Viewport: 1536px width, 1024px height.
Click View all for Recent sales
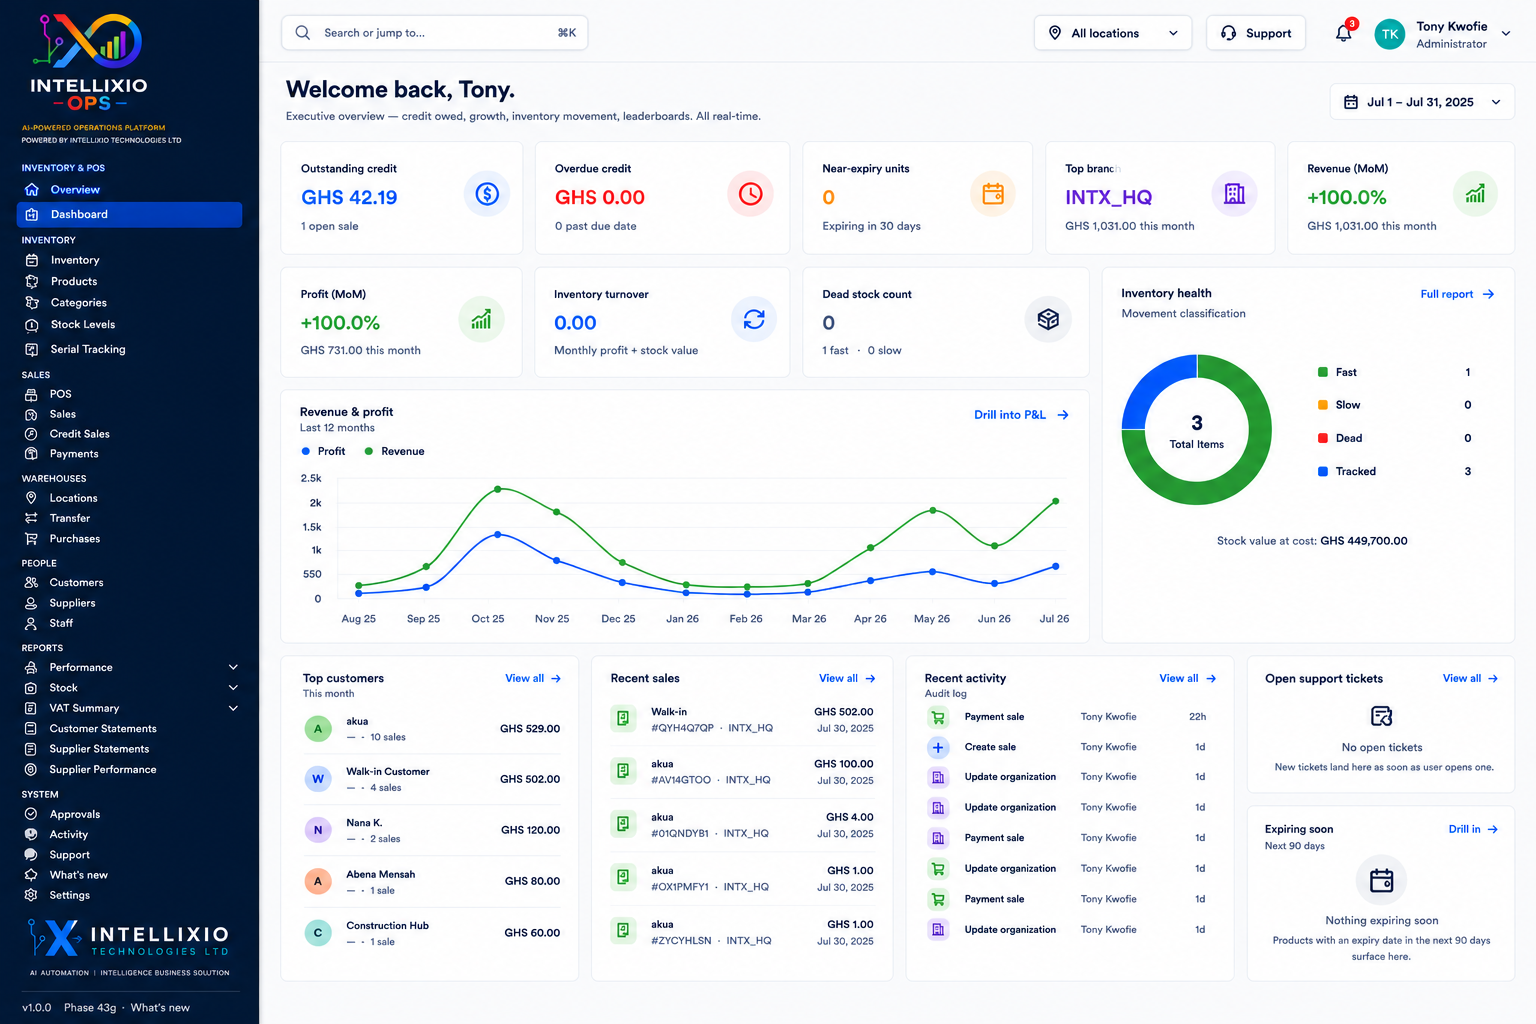tap(847, 678)
